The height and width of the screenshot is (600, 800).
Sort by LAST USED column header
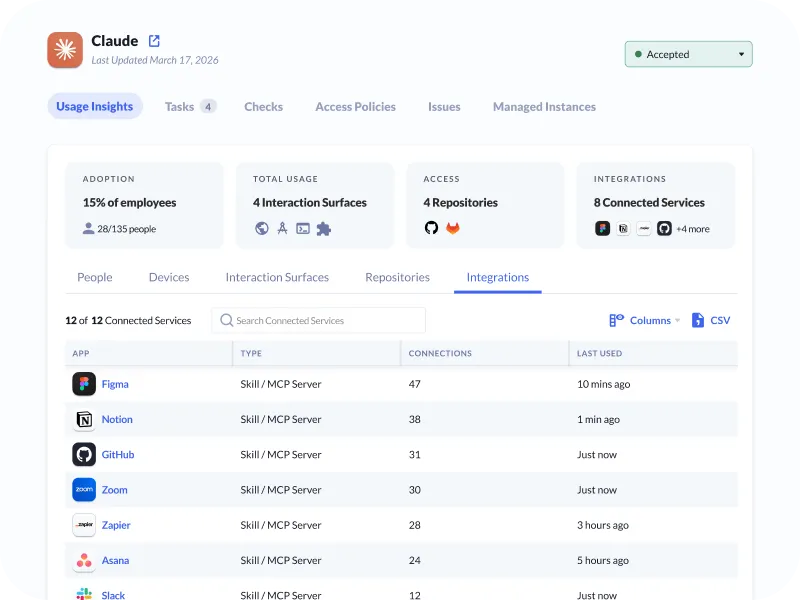[x=599, y=353]
